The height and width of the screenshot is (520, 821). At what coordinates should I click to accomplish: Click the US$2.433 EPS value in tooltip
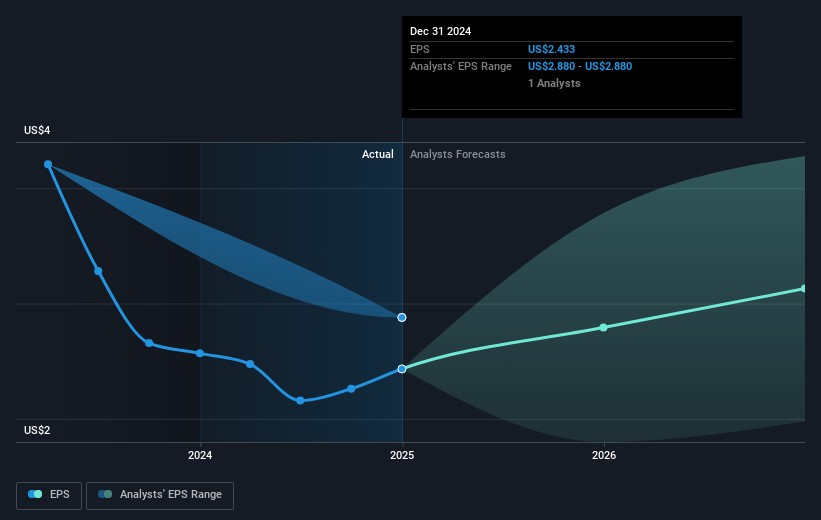(552, 49)
